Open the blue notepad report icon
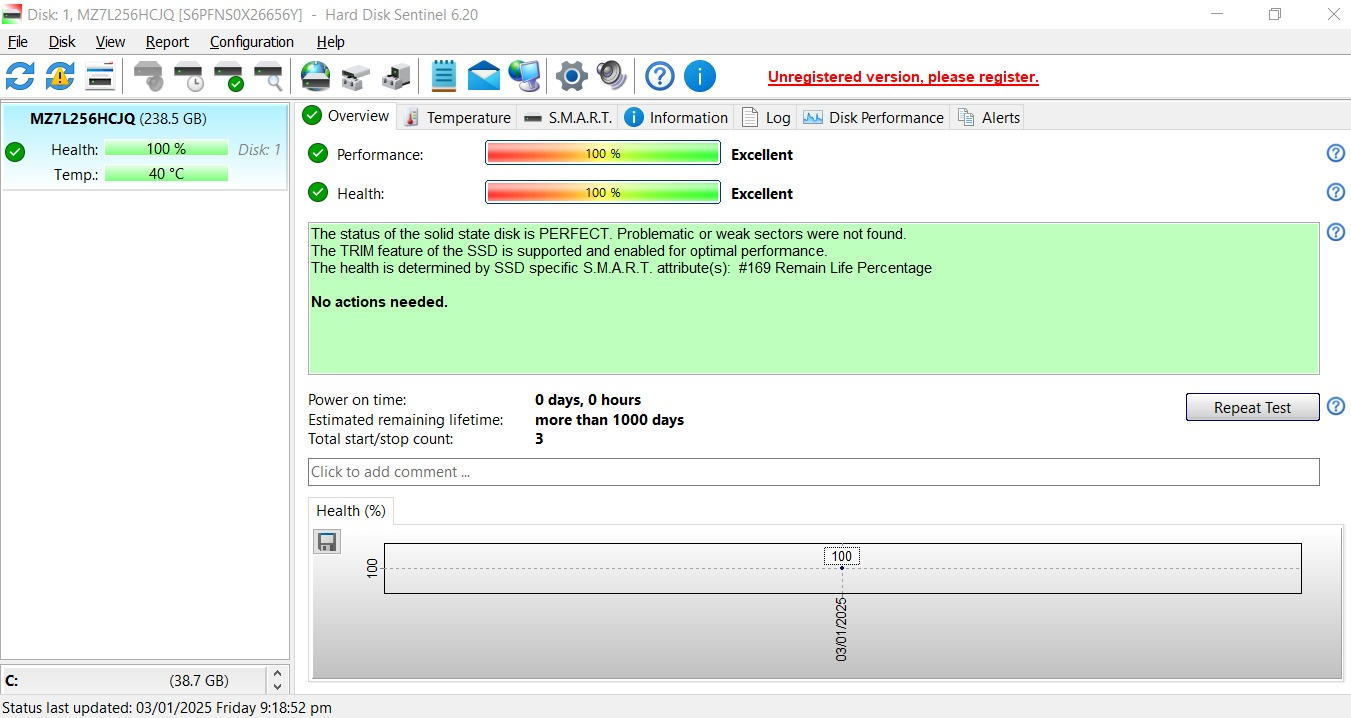 pos(443,76)
